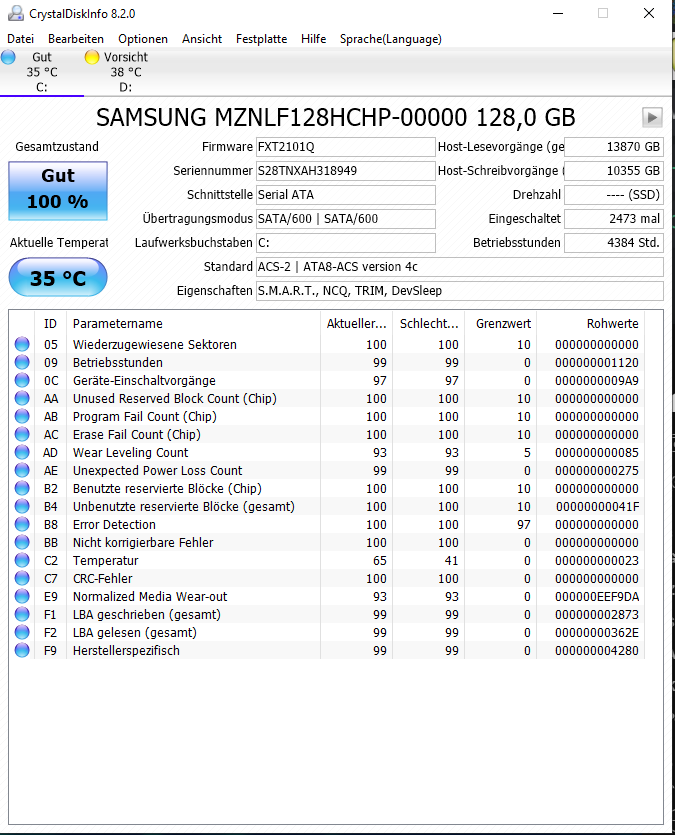
Task: Click the Grenzwert column header
Action: tap(500, 324)
